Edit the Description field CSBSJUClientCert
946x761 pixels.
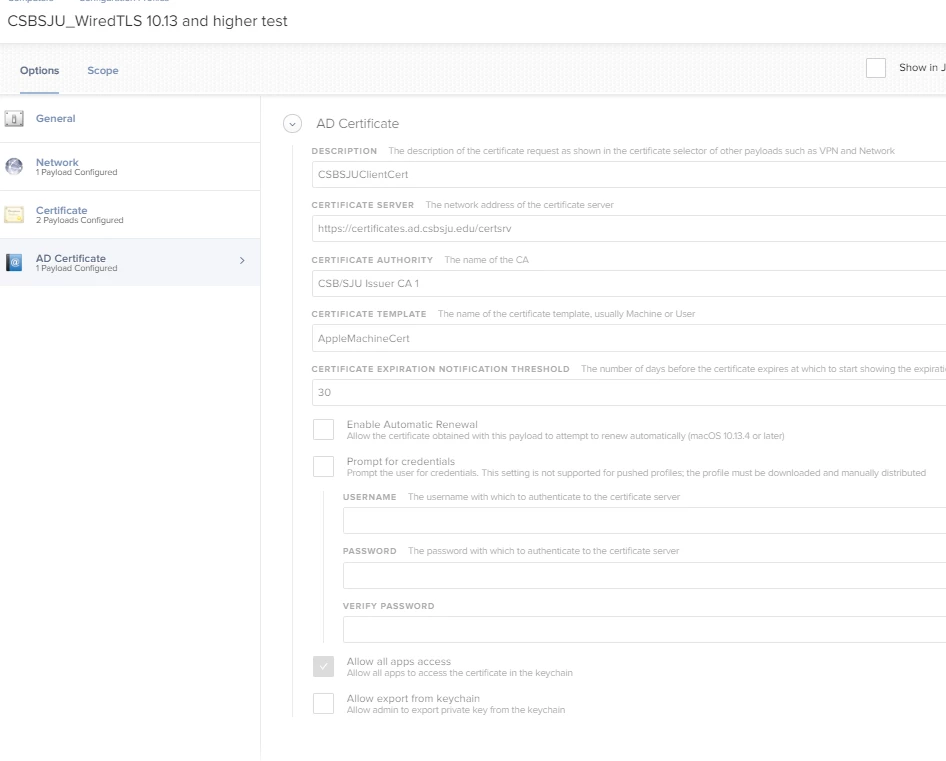(629, 174)
